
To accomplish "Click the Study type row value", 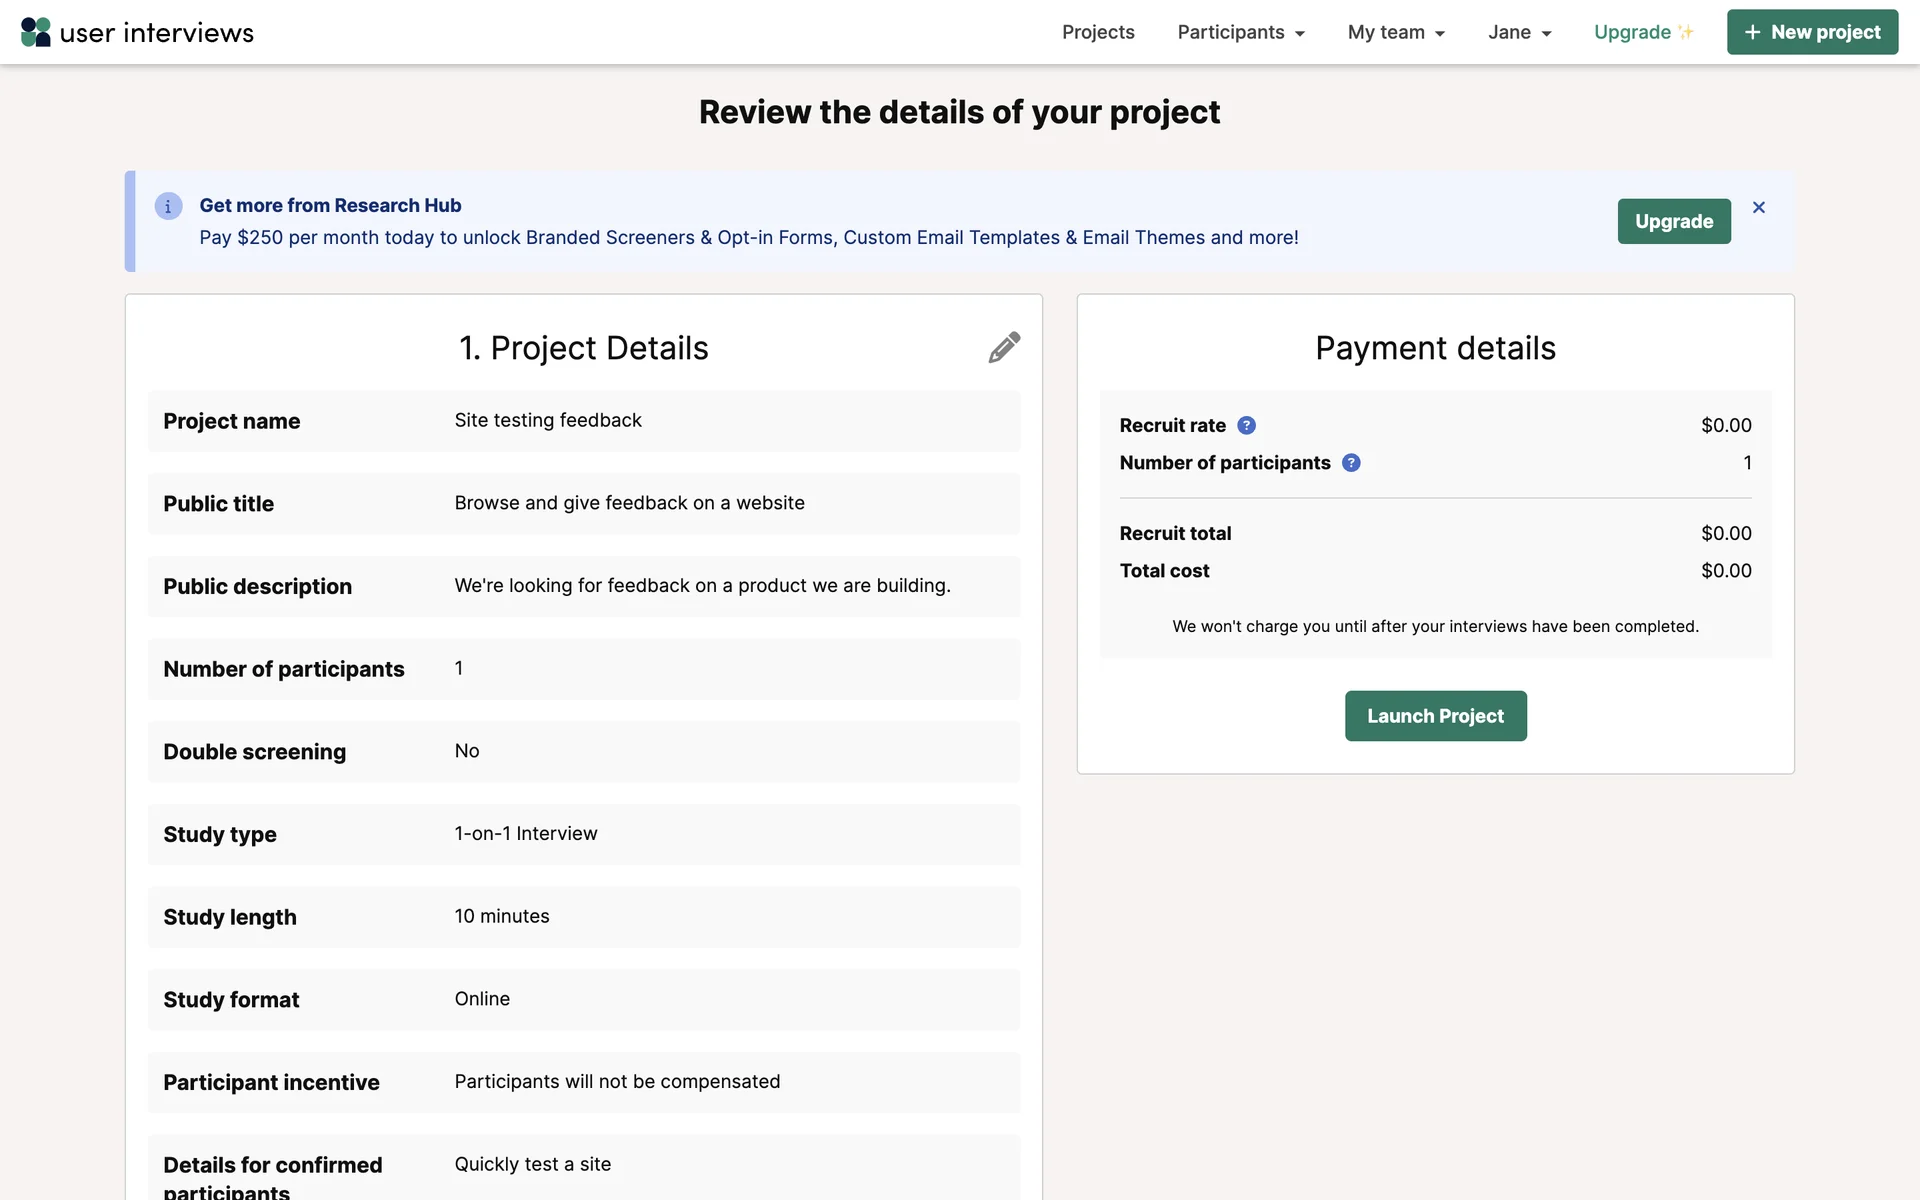I will 526,833.
